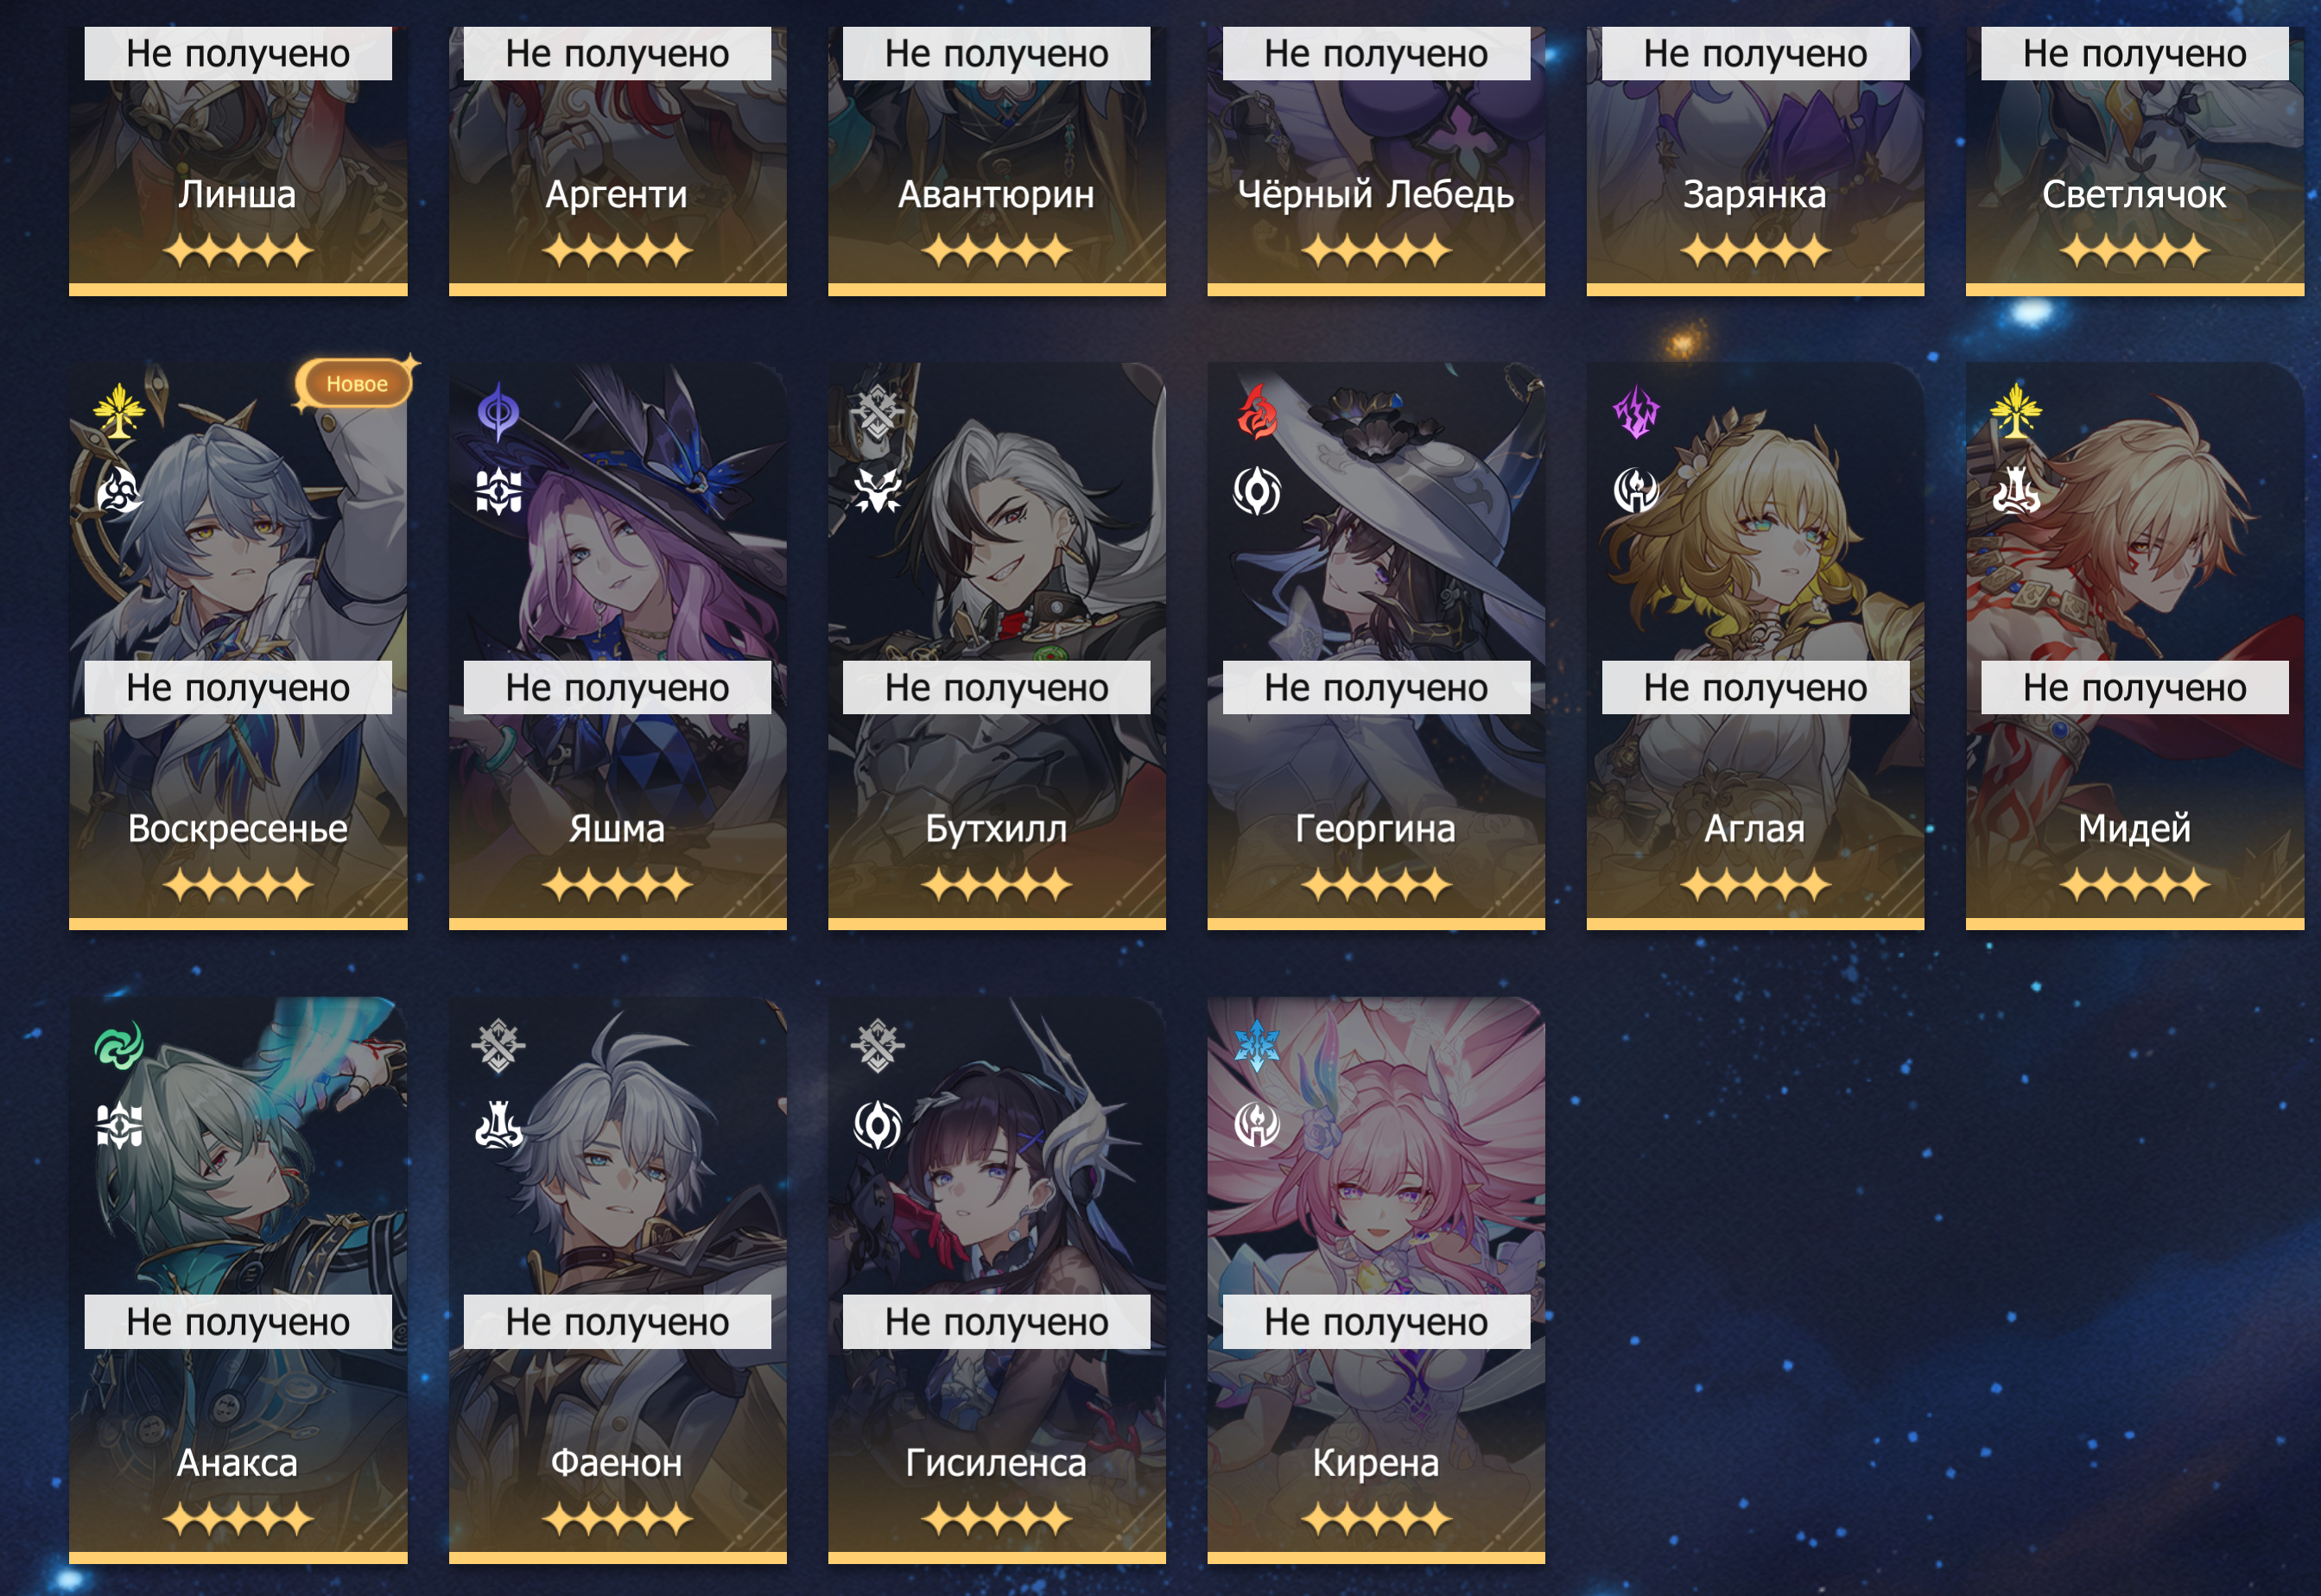This screenshot has width=2321, height=1596.
Task: Click the Imaginary element icon on Воскресенье card
Action: (119, 411)
